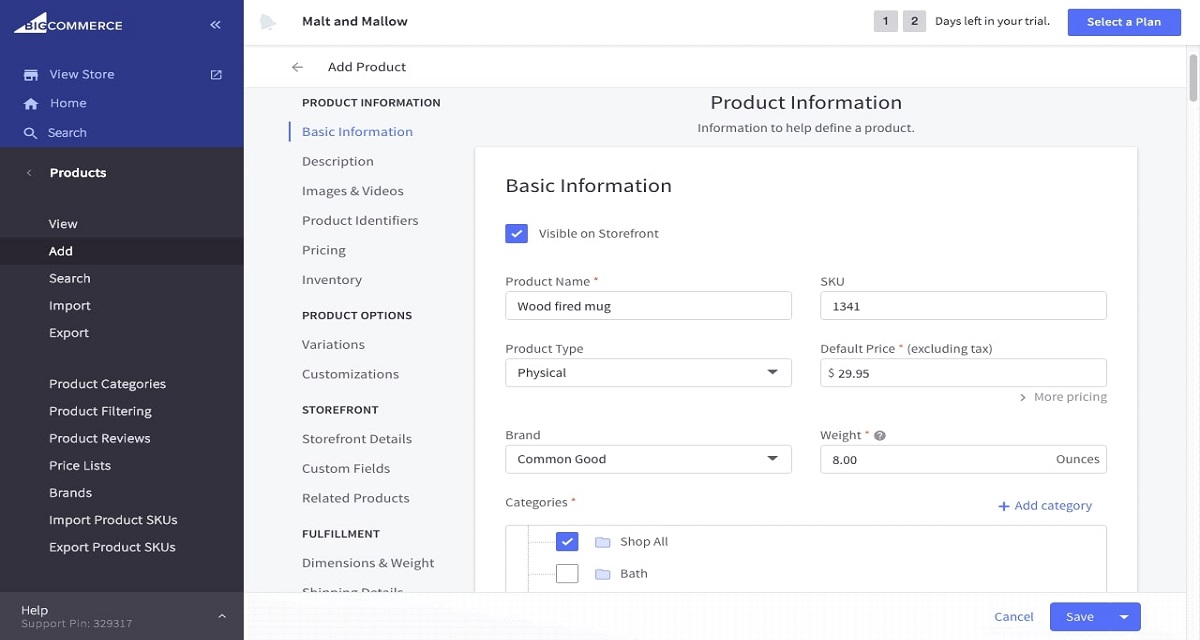Open store in new tab icon
This screenshot has height=640, width=1200.
pos(216,75)
